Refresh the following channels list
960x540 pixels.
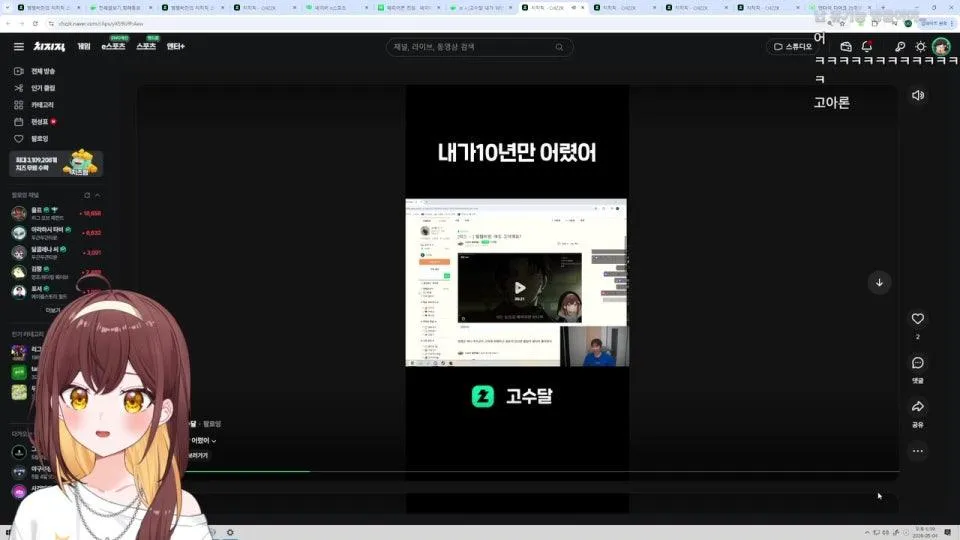click(x=87, y=195)
